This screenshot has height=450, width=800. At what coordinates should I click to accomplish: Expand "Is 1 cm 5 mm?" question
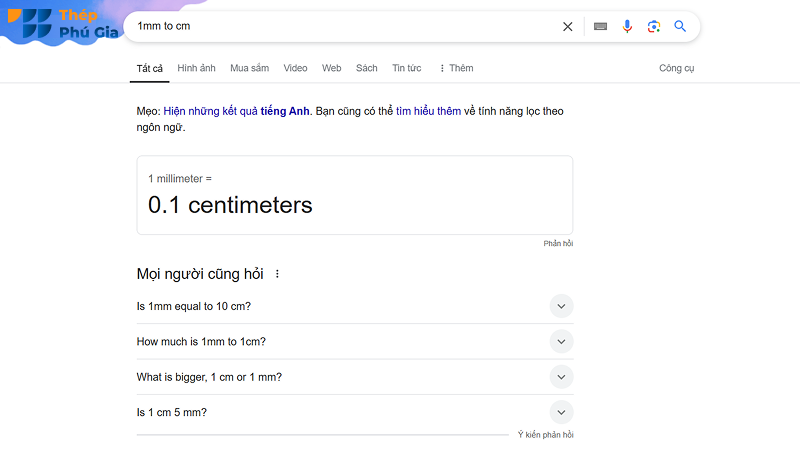(x=561, y=412)
